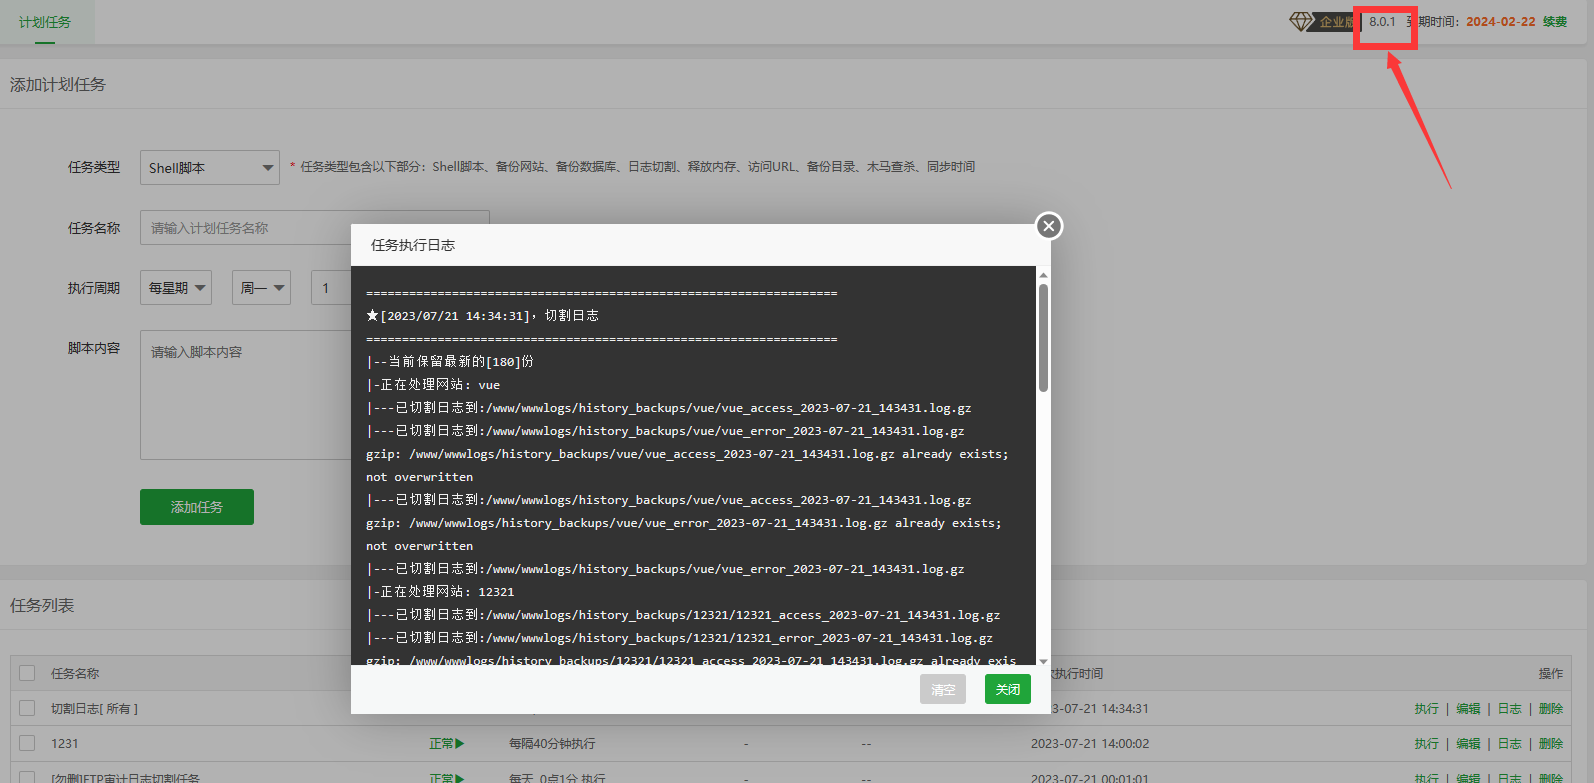
Task: Close the task log dialog with X icon
Action: pyautogui.click(x=1048, y=226)
